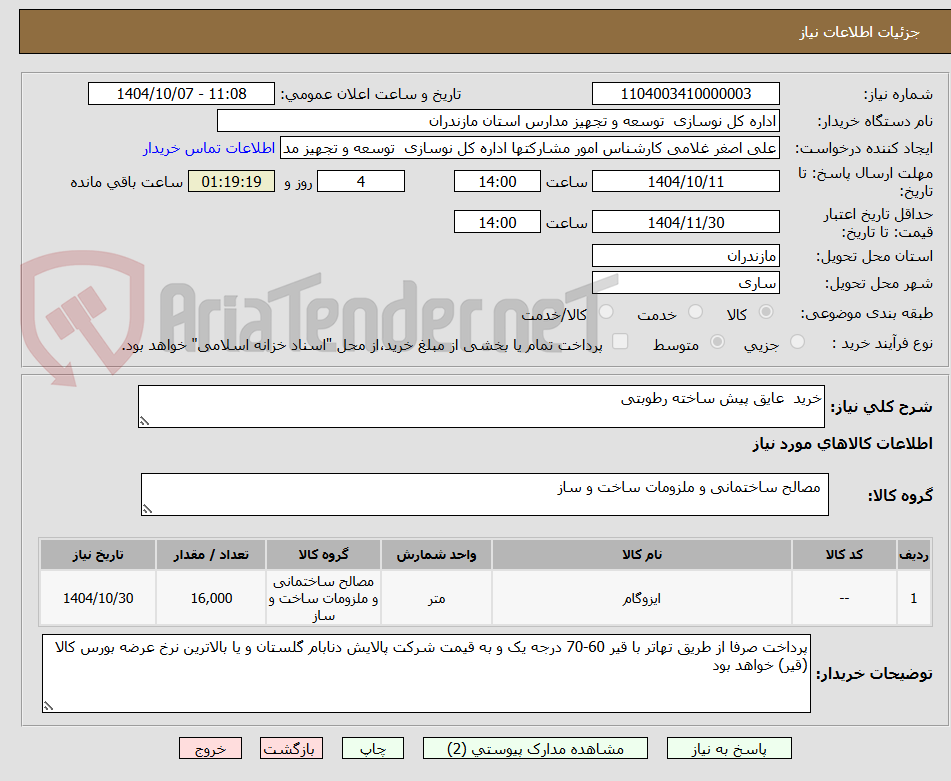Click the گروه کالا table column header
Viewport: 951px width, 781px height.
pos(323,555)
